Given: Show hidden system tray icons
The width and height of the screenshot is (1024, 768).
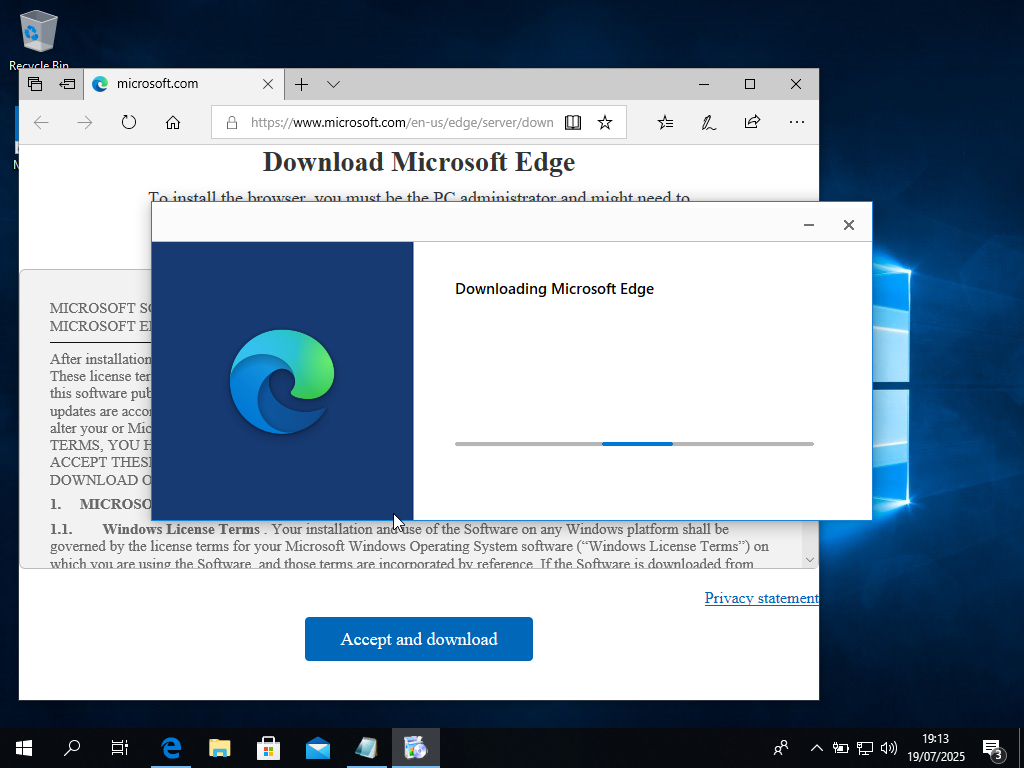Looking at the screenshot, I should point(817,747).
